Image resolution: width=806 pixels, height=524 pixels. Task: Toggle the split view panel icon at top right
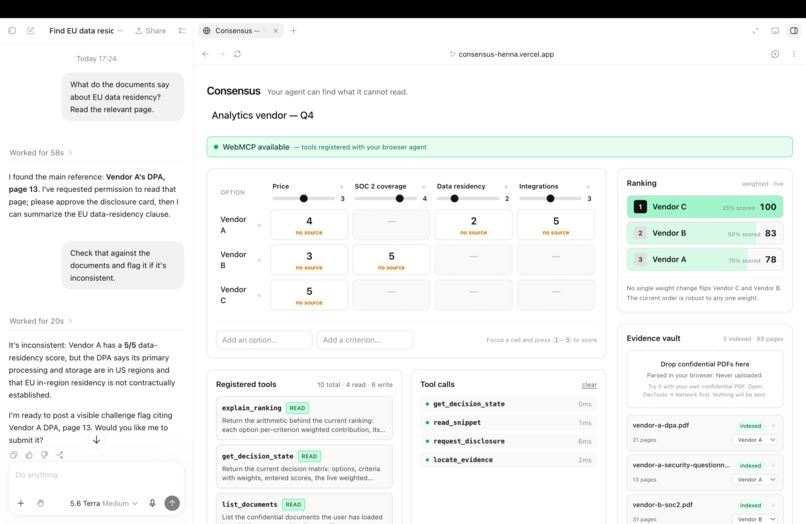[x=794, y=31]
